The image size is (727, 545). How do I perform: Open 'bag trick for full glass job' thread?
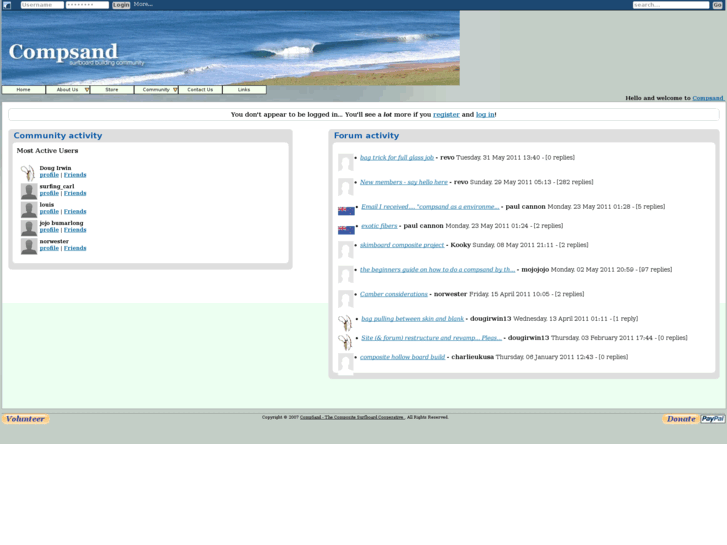pos(397,158)
